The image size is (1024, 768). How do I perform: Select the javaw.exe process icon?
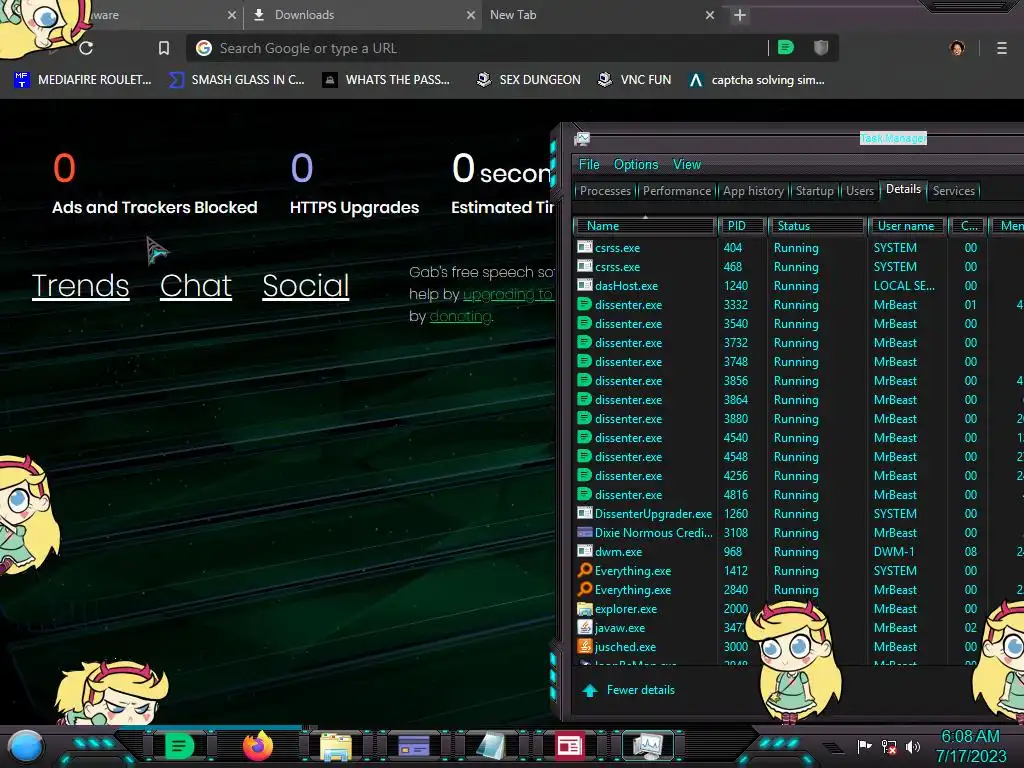(x=584, y=628)
